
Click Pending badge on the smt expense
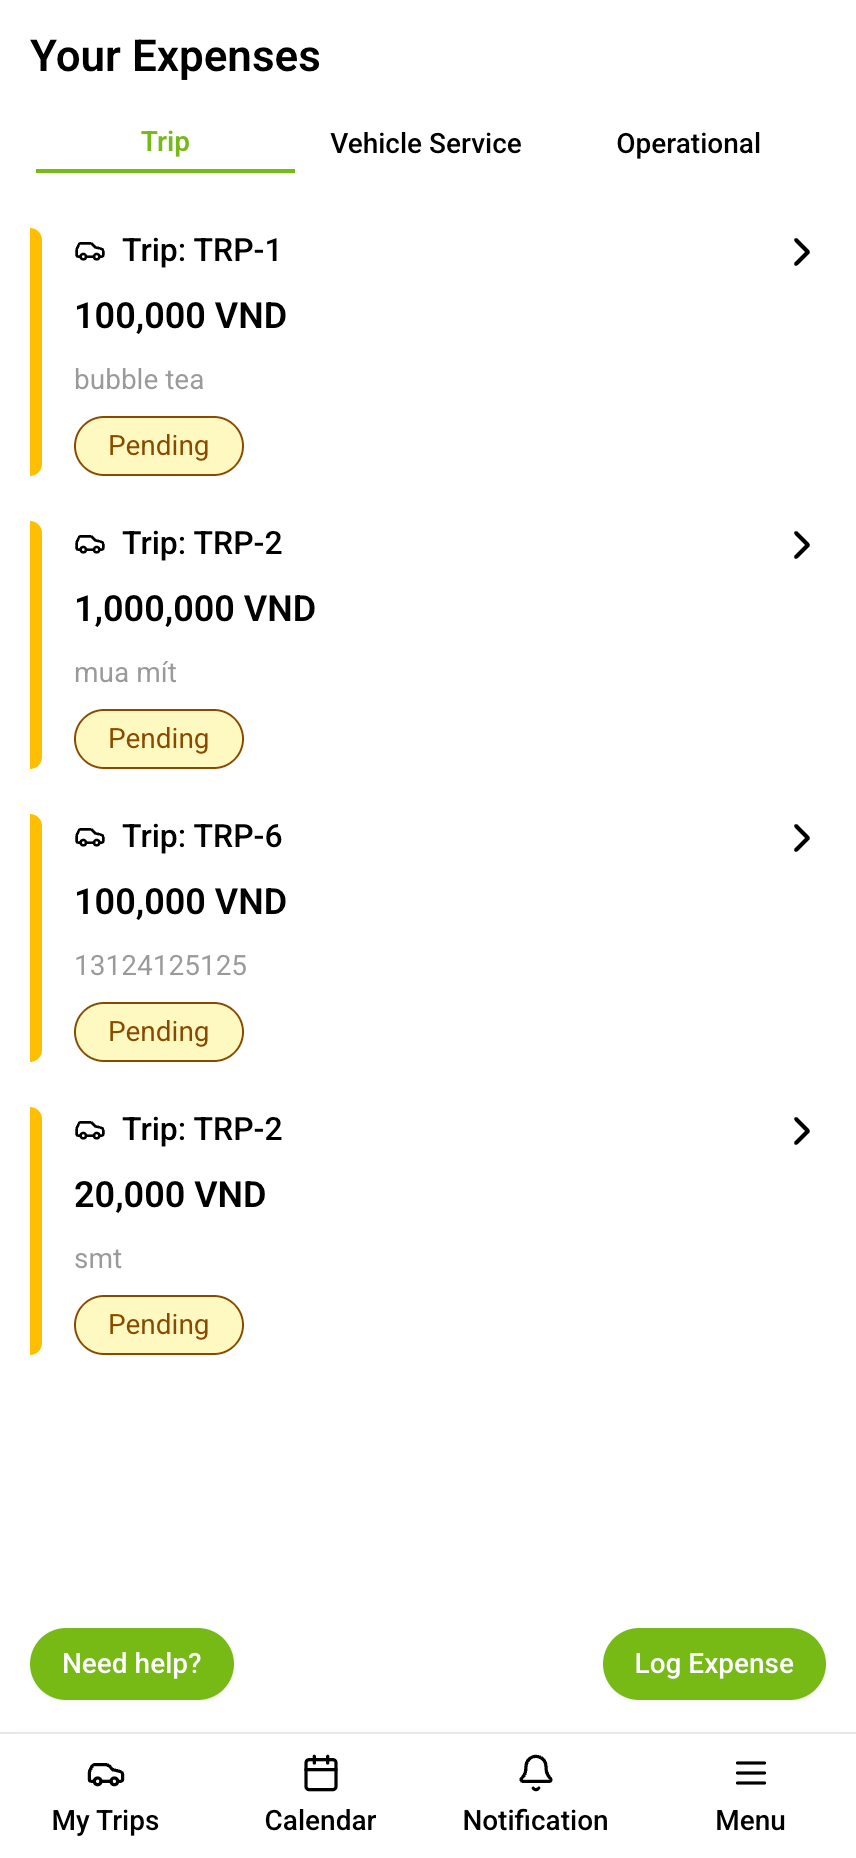159,1325
